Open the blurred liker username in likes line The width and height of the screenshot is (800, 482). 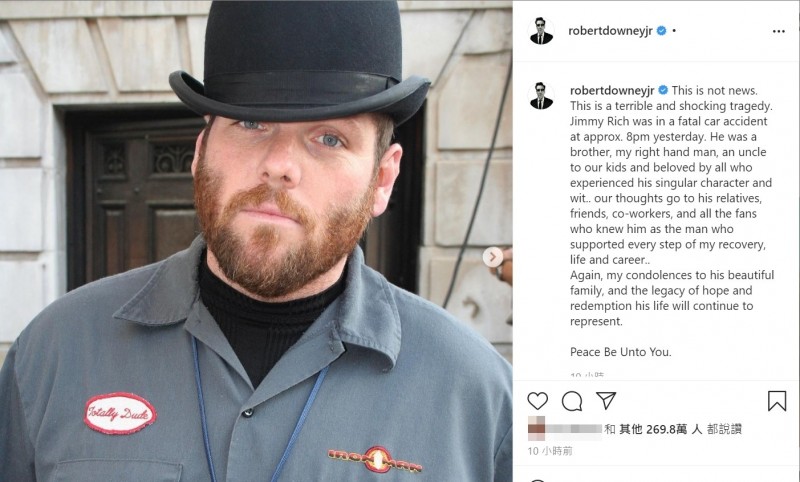[x=574, y=429]
